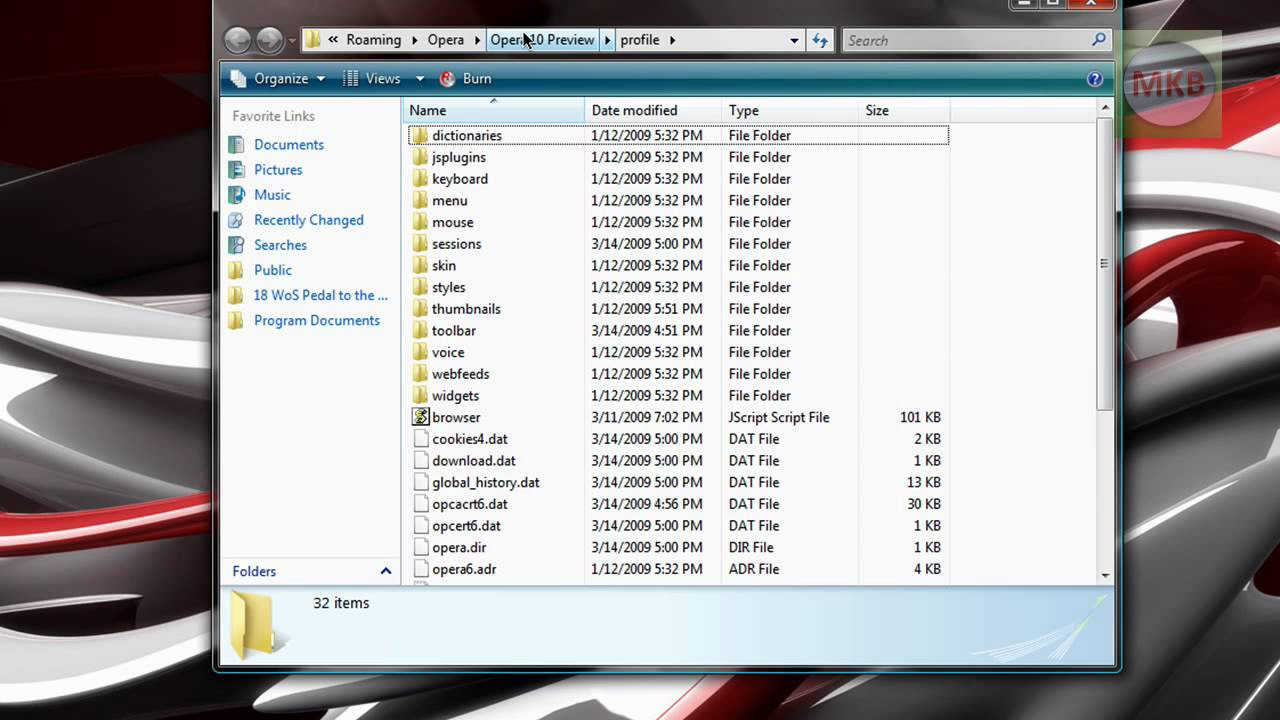1280x720 pixels.
Task: Sort by the Type column header
Action: coord(790,110)
